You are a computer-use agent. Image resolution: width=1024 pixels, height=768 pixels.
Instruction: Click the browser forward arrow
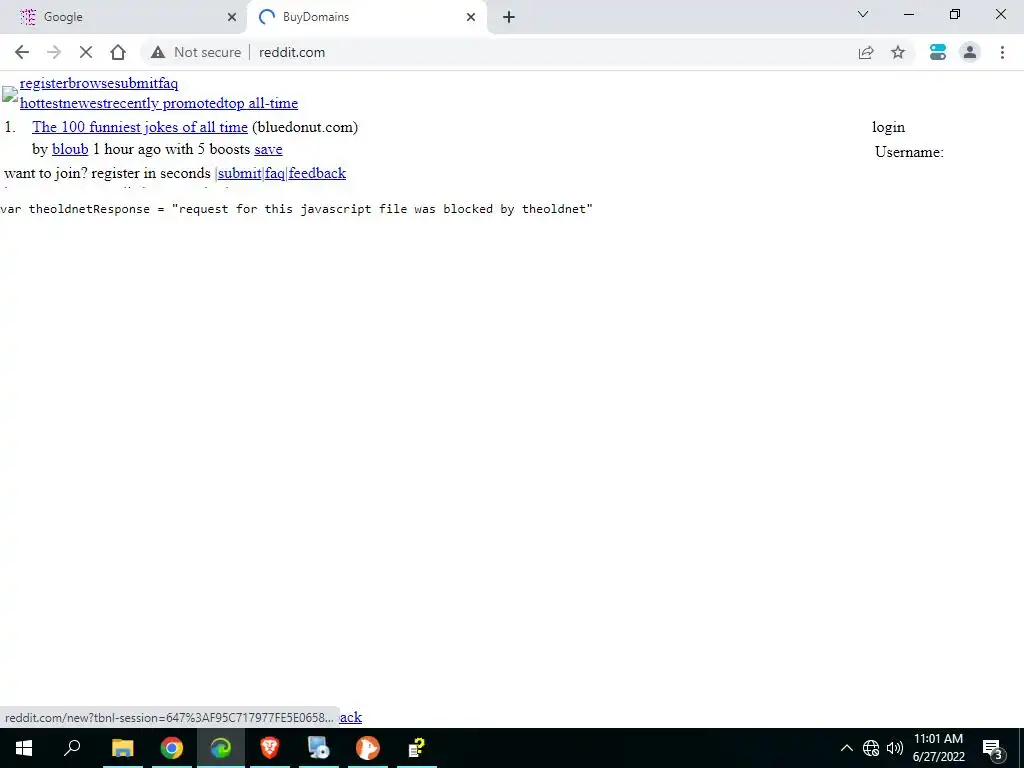(54, 52)
